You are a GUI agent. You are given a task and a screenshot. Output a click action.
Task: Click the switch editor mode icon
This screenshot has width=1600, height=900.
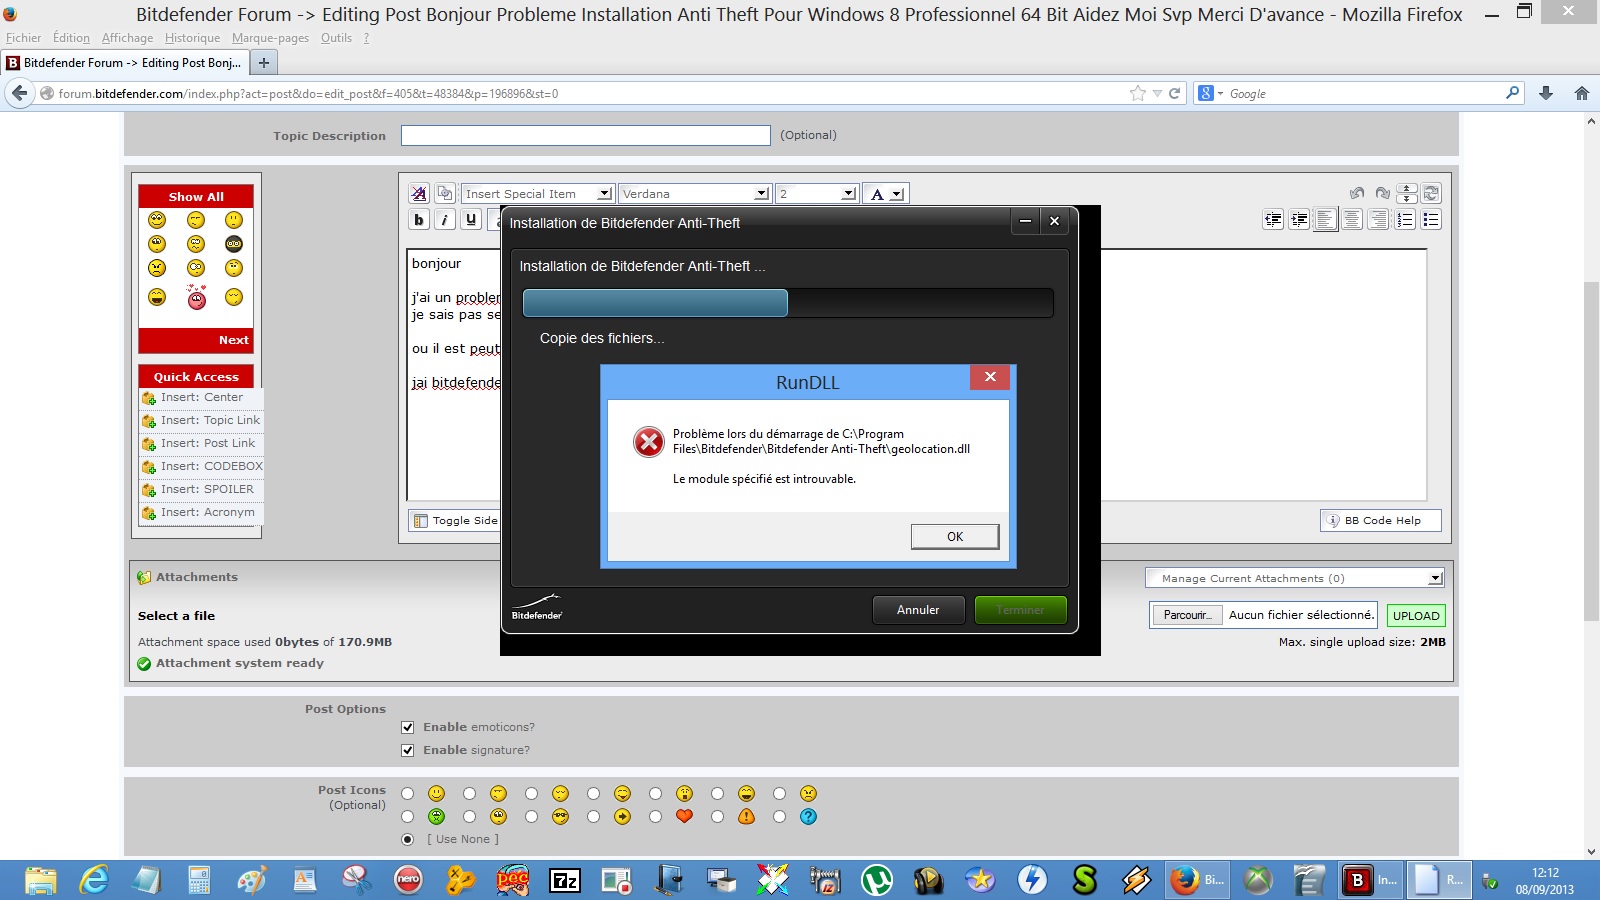pos(1431,193)
